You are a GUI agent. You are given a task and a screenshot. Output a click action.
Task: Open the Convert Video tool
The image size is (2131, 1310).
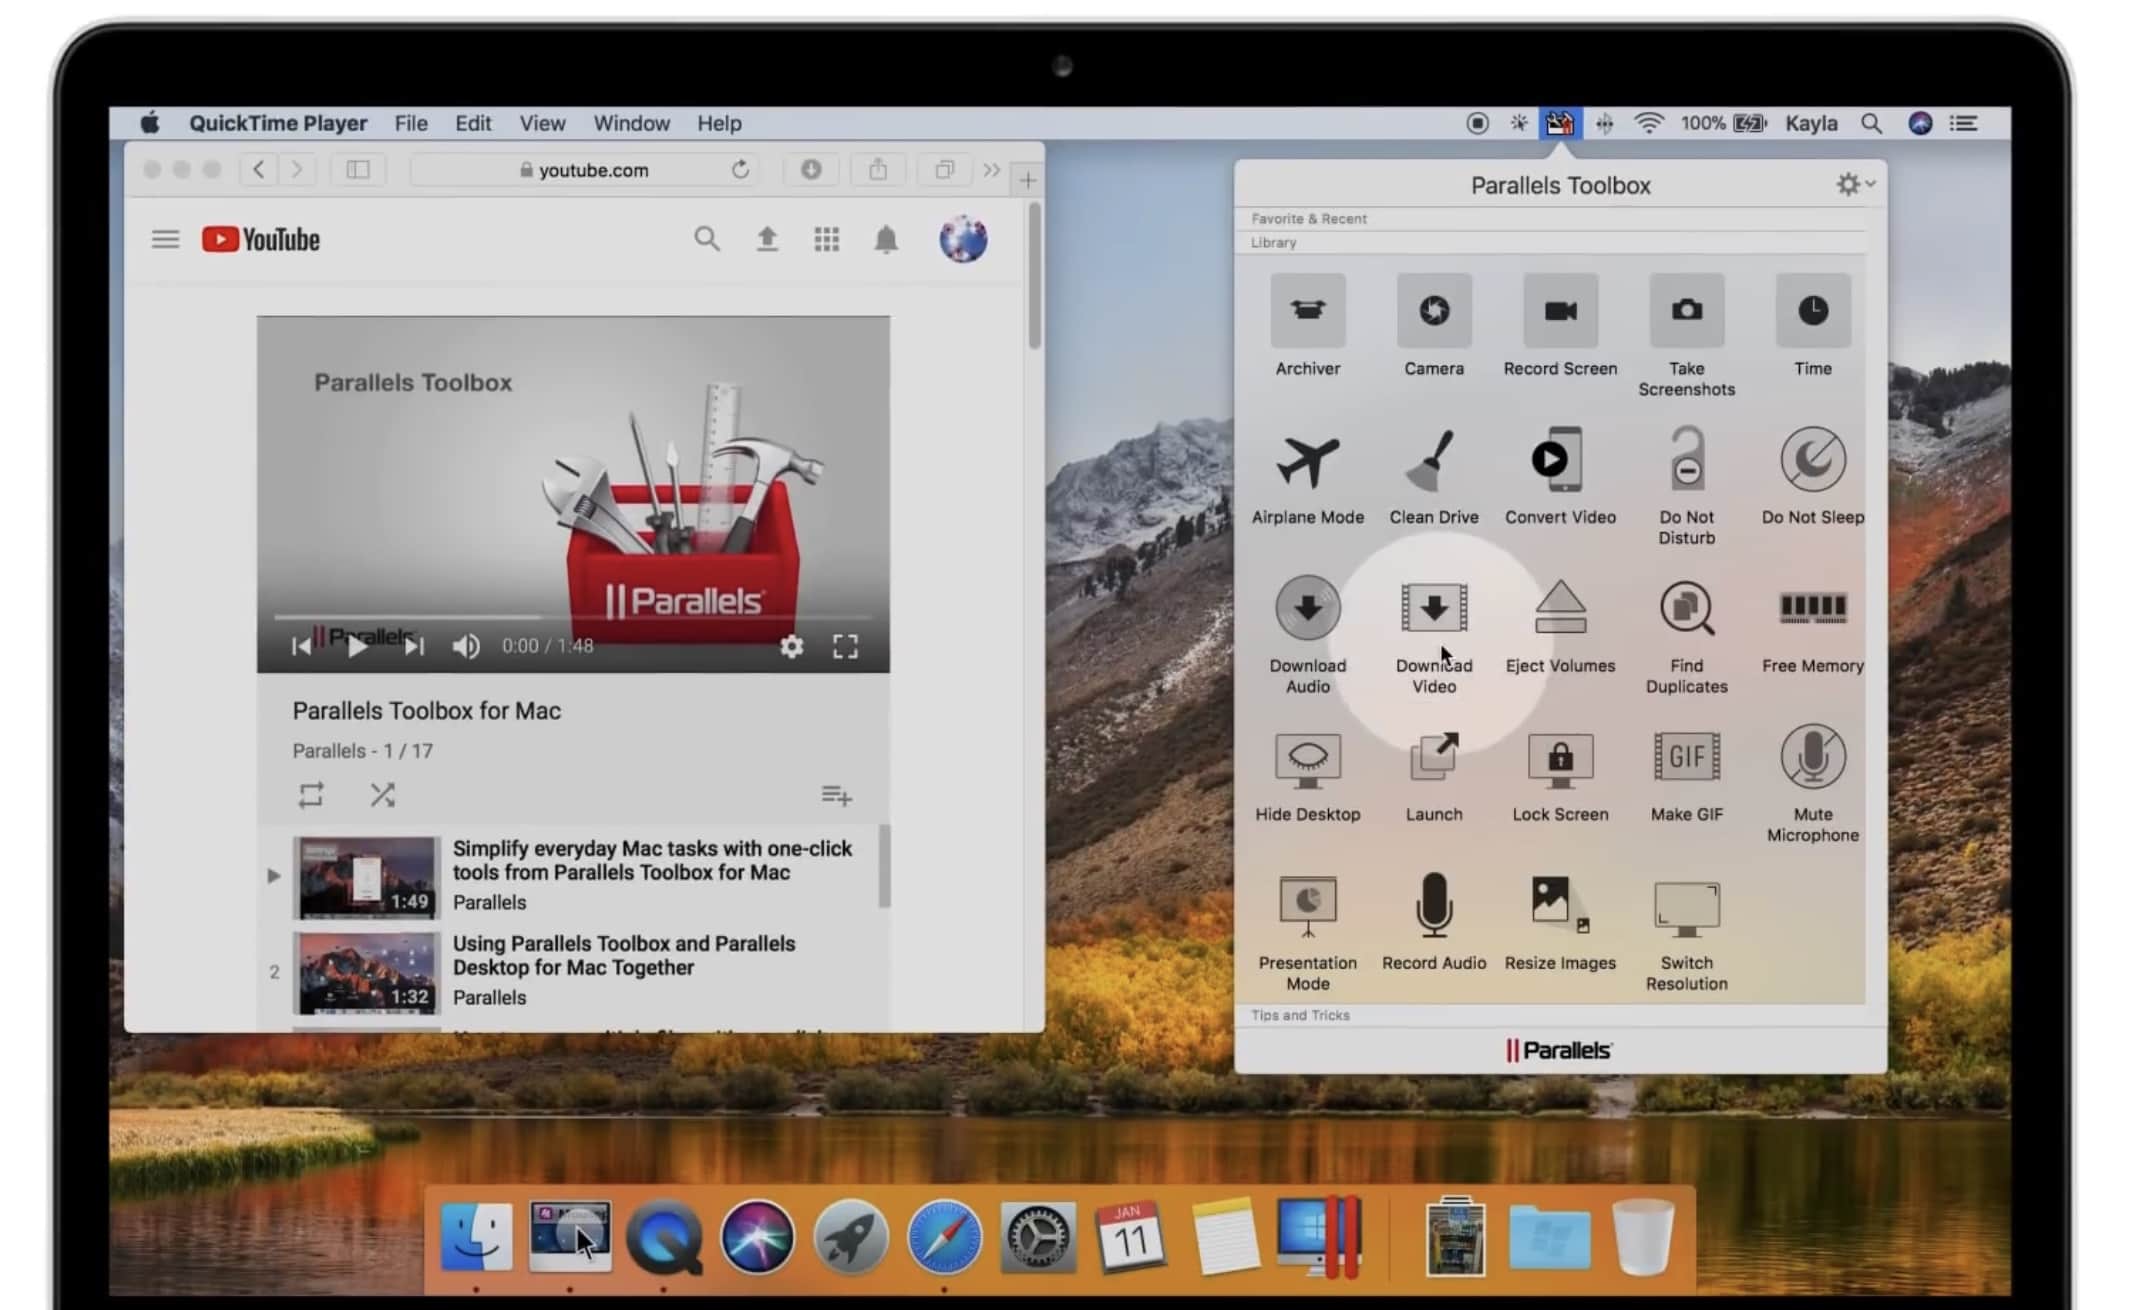click(1559, 461)
